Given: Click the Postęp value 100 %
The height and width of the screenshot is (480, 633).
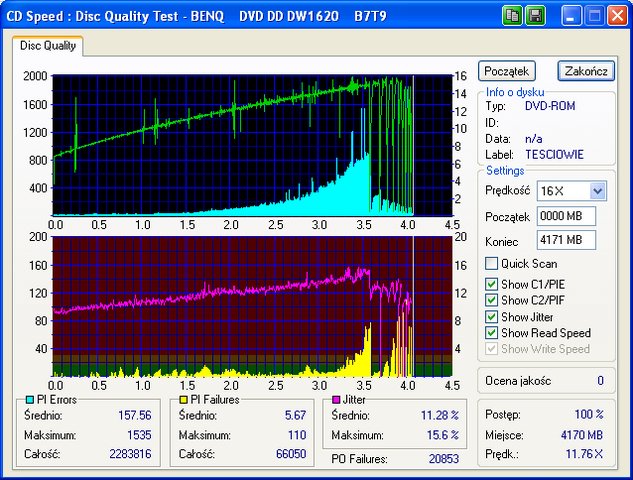Looking at the screenshot, I should pos(589,414).
